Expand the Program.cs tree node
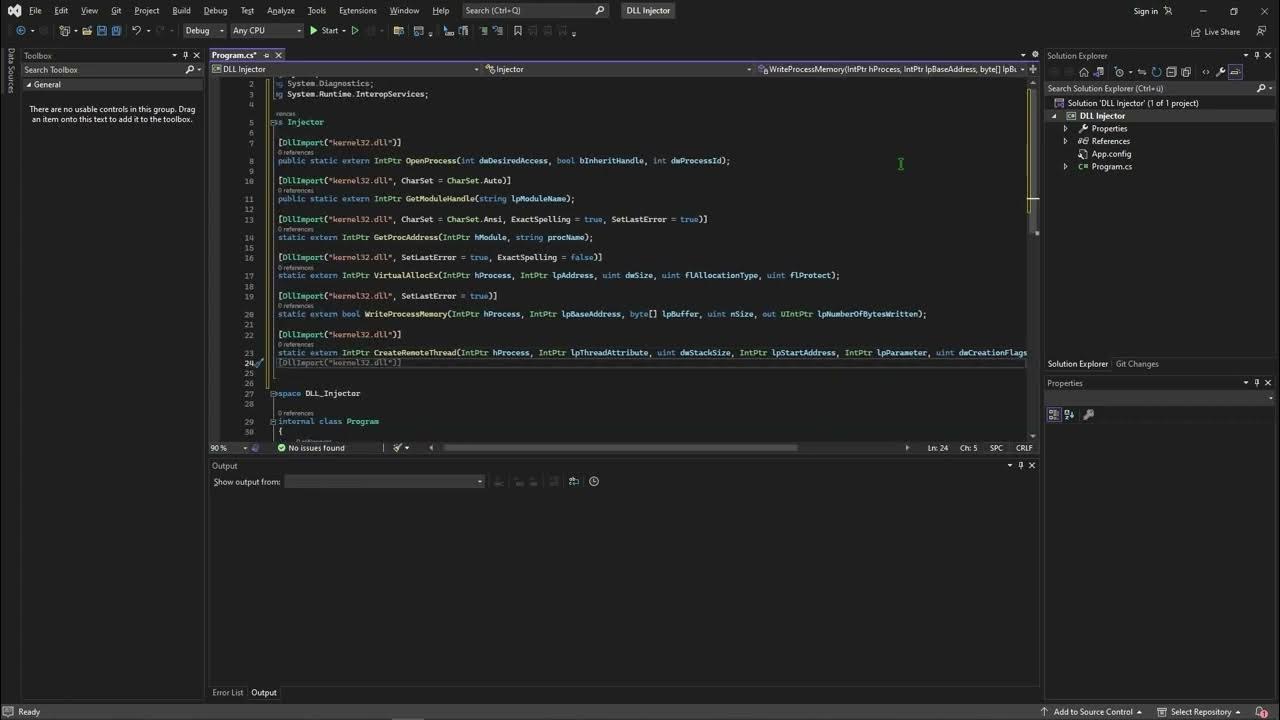The height and width of the screenshot is (720, 1280). click(1065, 167)
